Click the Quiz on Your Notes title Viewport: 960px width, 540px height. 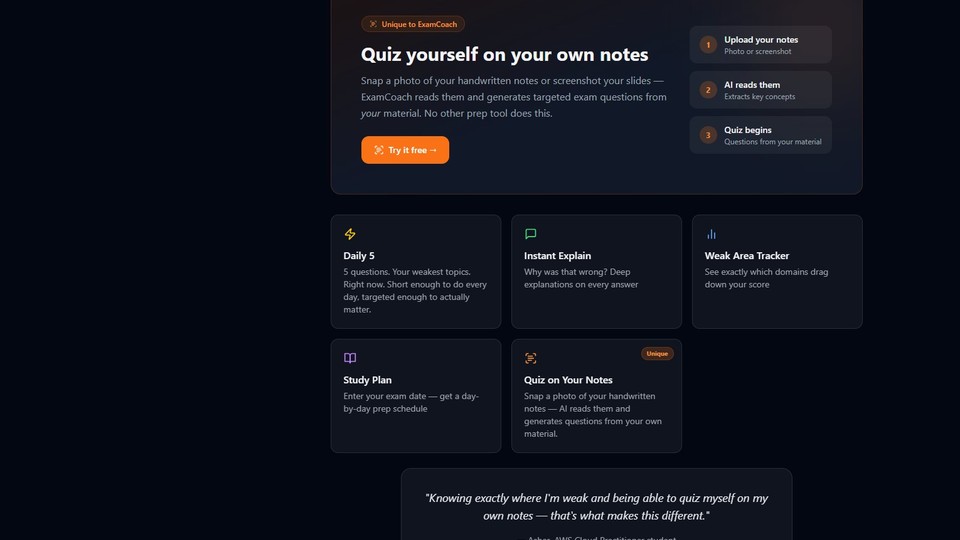click(568, 380)
